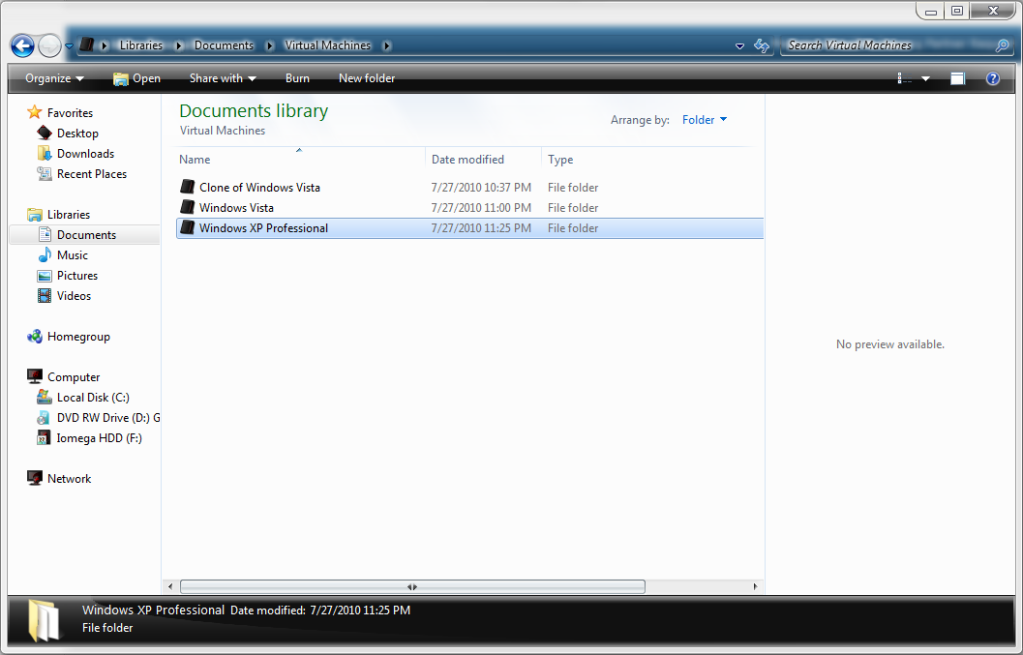Click the Network icon in navigation pane
This screenshot has width=1023, height=655.
tap(35, 478)
